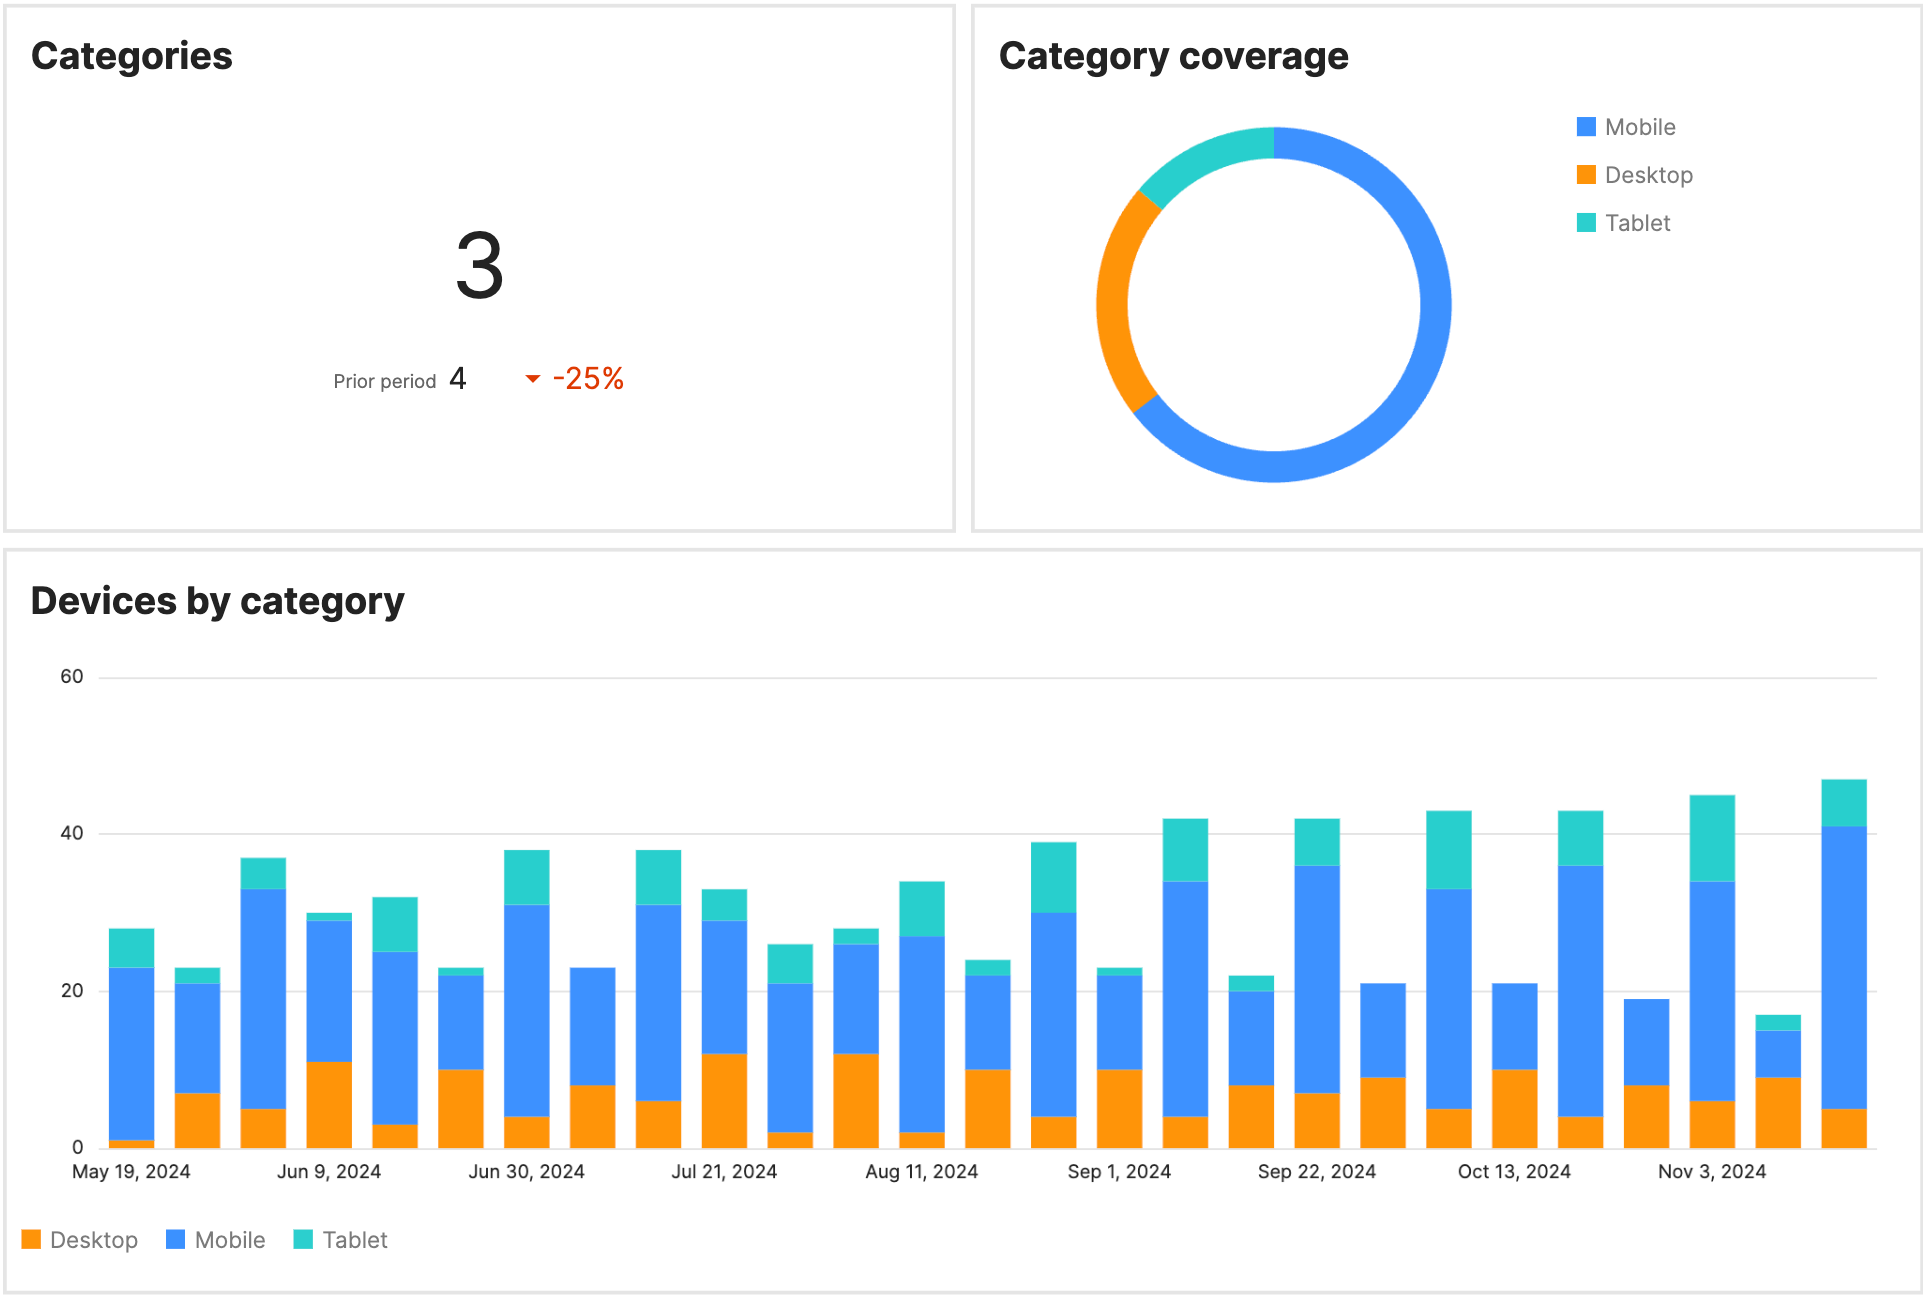Click the tallest stacked bar near Nov 3, 2024
Screen dimensions: 1928x1302
point(1846,950)
